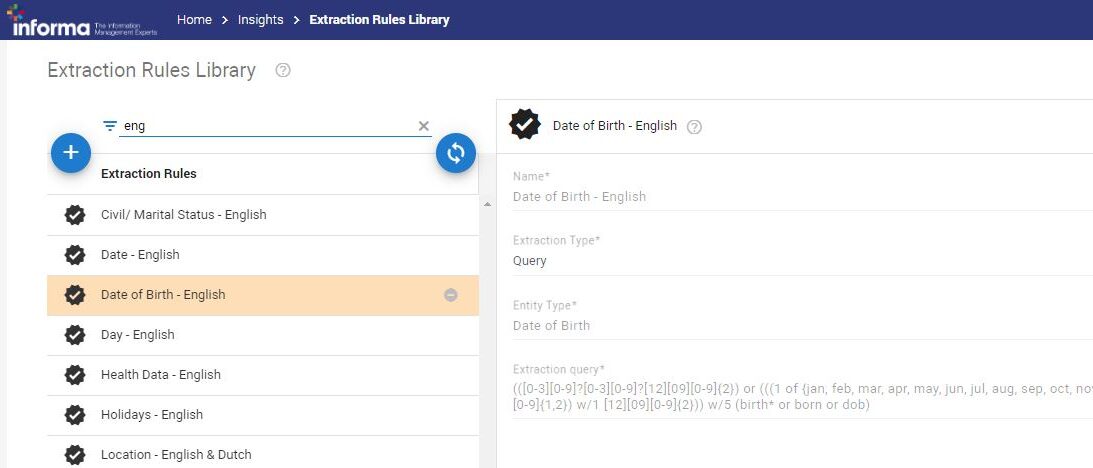Screen dimensions: 1093x468
Task: Open help icon beside Extraction Rules Library title
Action: click(283, 71)
